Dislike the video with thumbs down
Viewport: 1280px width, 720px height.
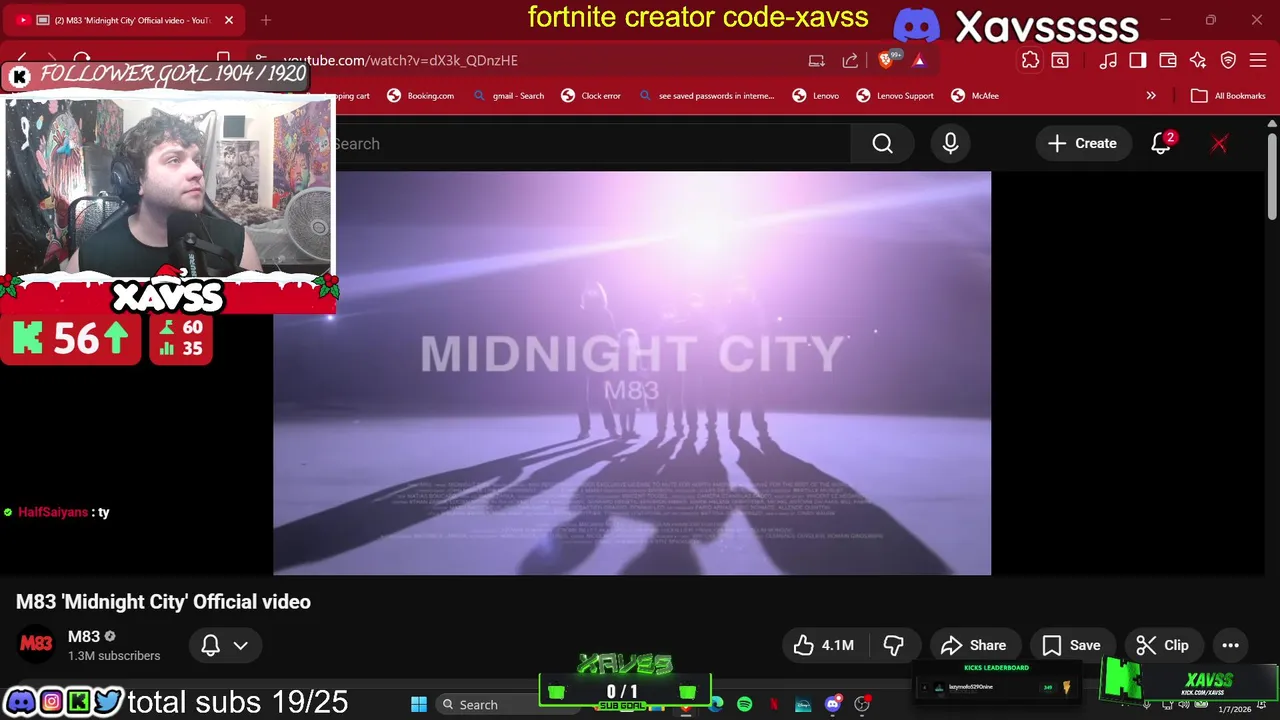(x=893, y=646)
